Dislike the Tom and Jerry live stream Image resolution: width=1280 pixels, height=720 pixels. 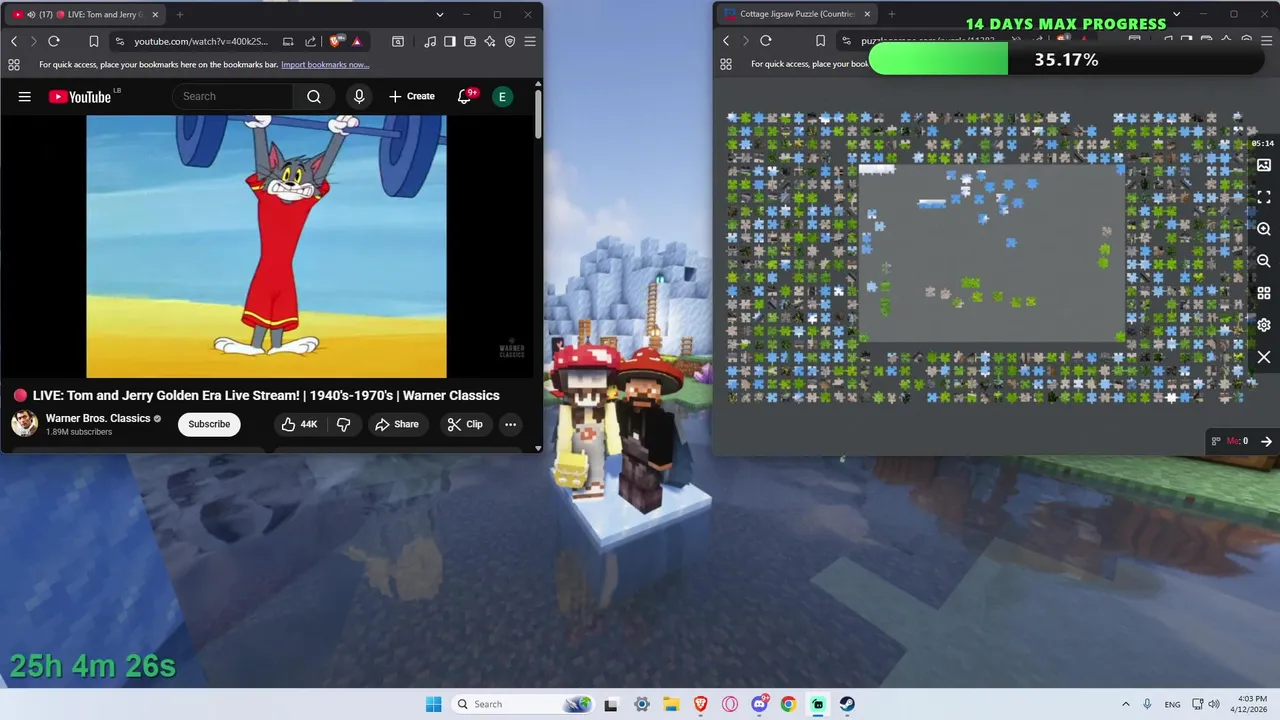343,424
